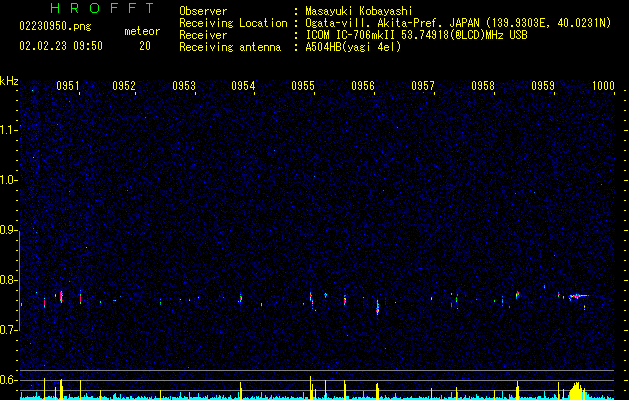Click the bright vertical echo below 0956
This screenshot has height=400, width=629.
377,307
